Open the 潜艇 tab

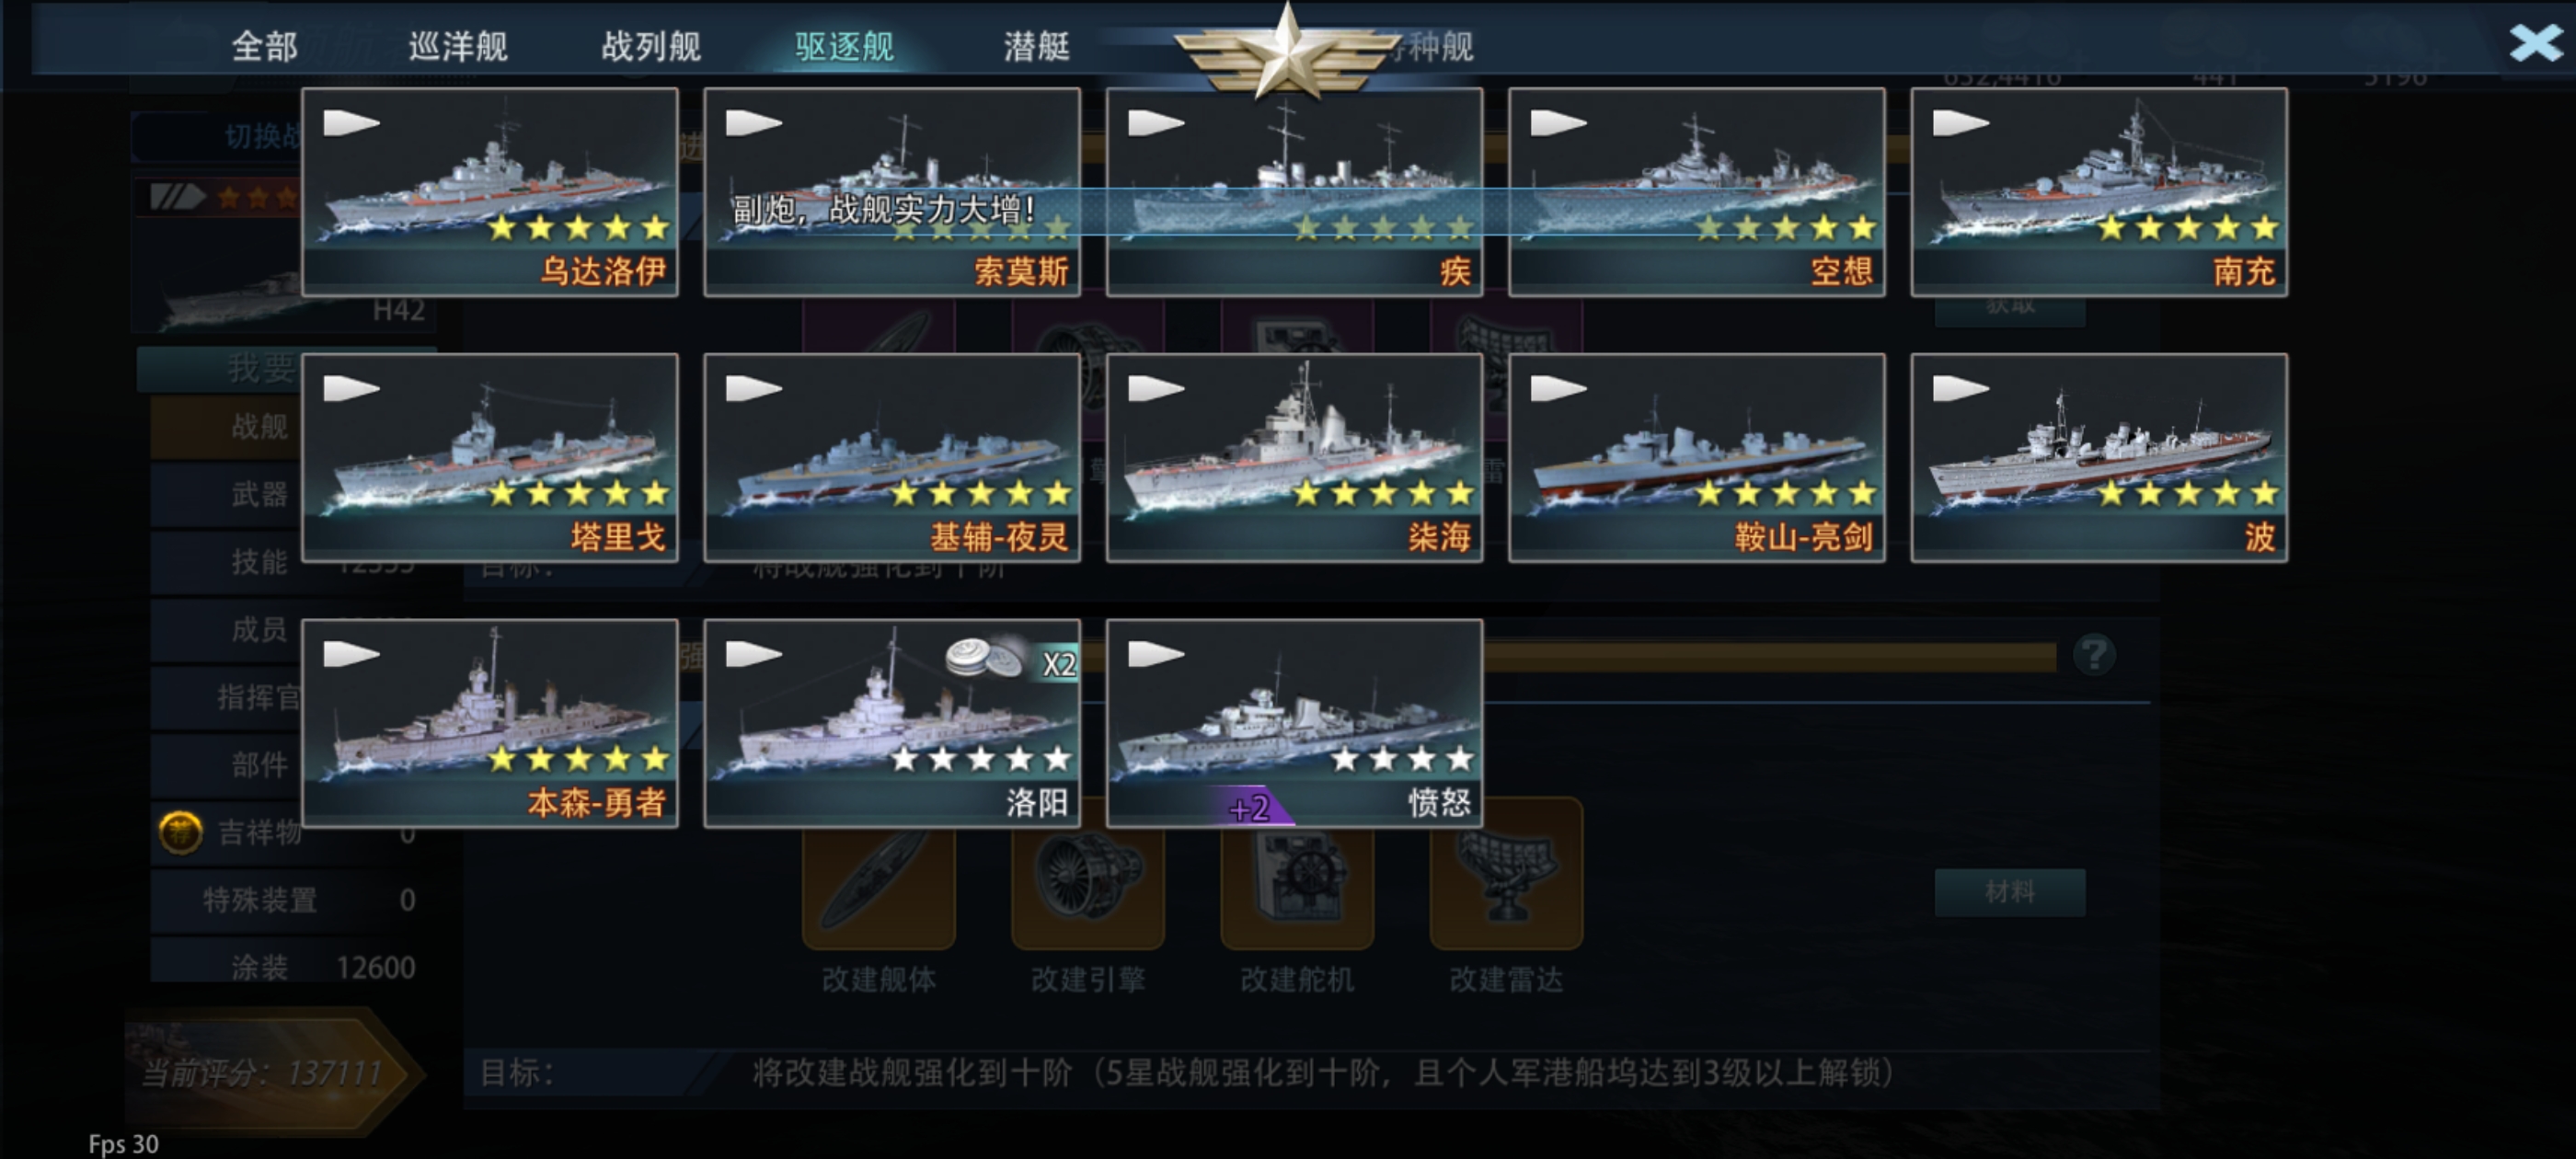pyautogui.click(x=1037, y=46)
